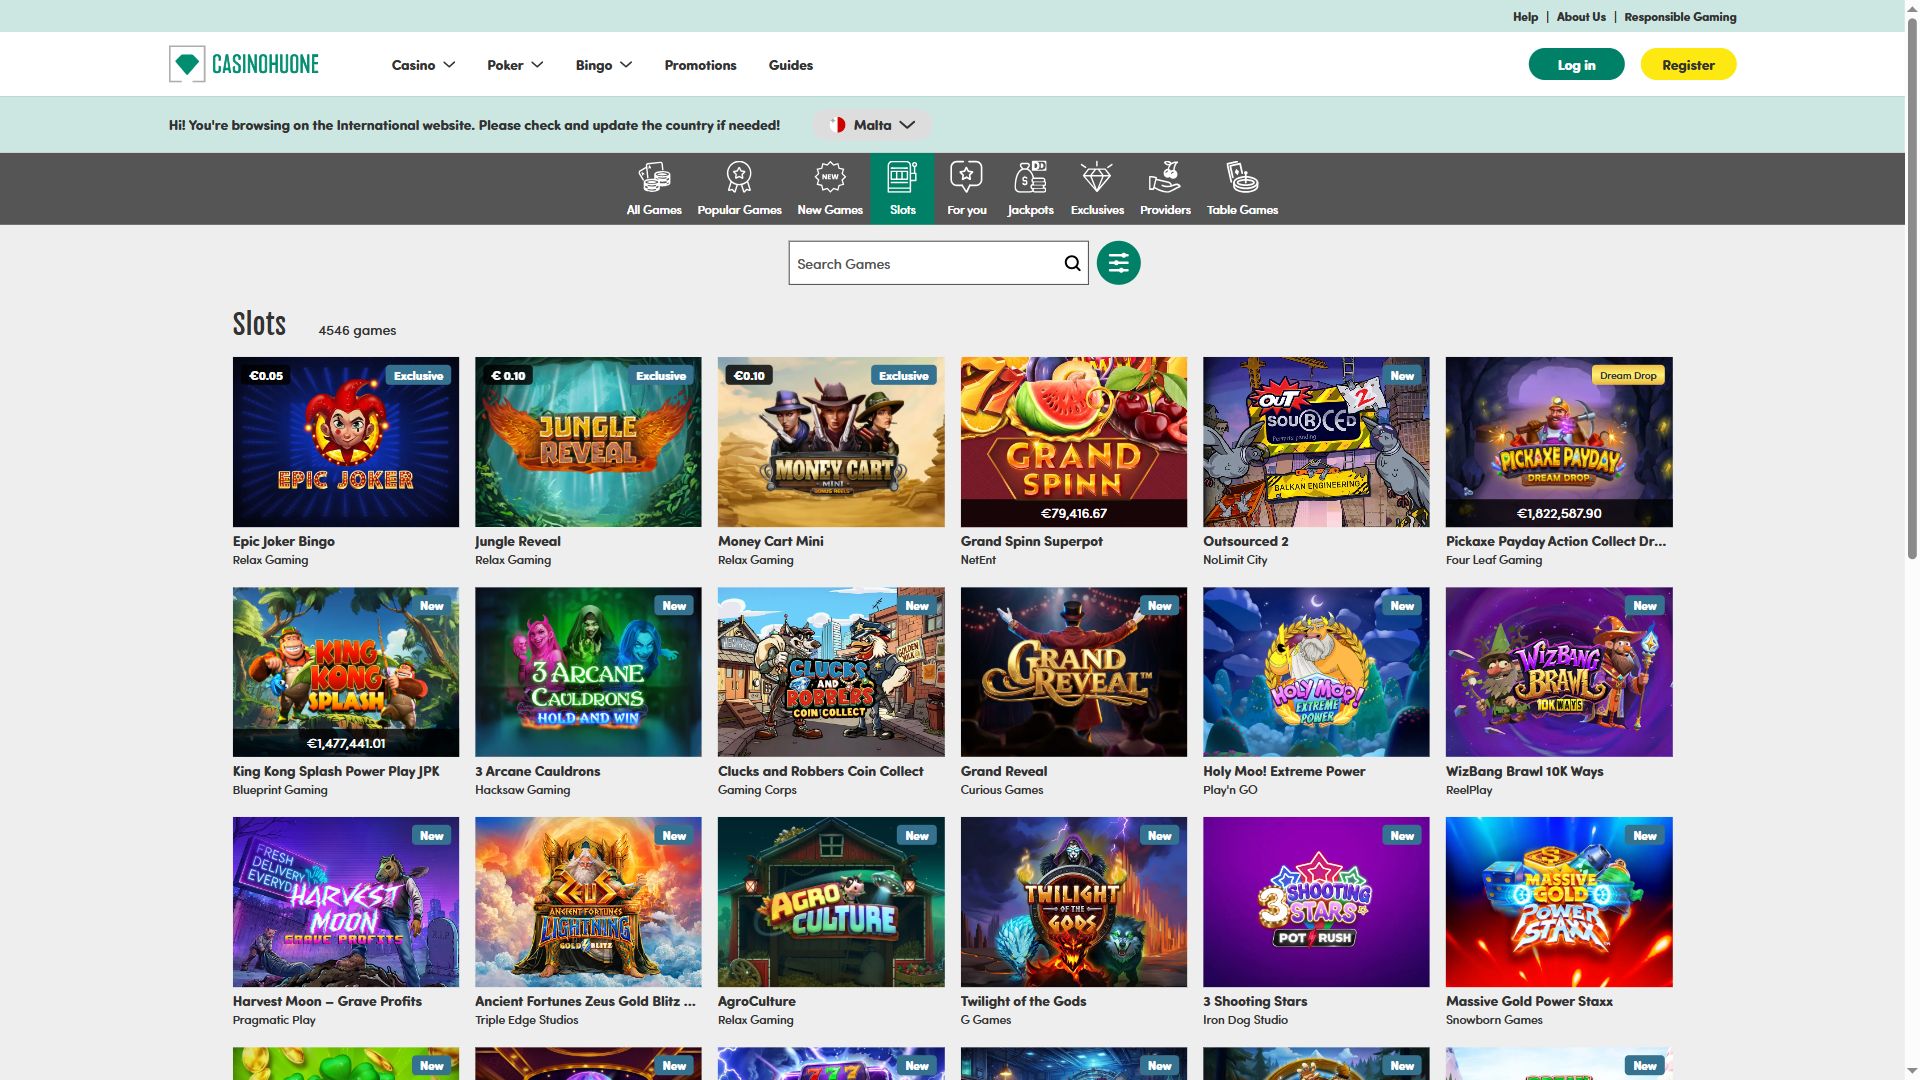The width and height of the screenshot is (1920, 1080).
Task: Open the Outsourced 2 game thumbnail
Action: click(1316, 442)
